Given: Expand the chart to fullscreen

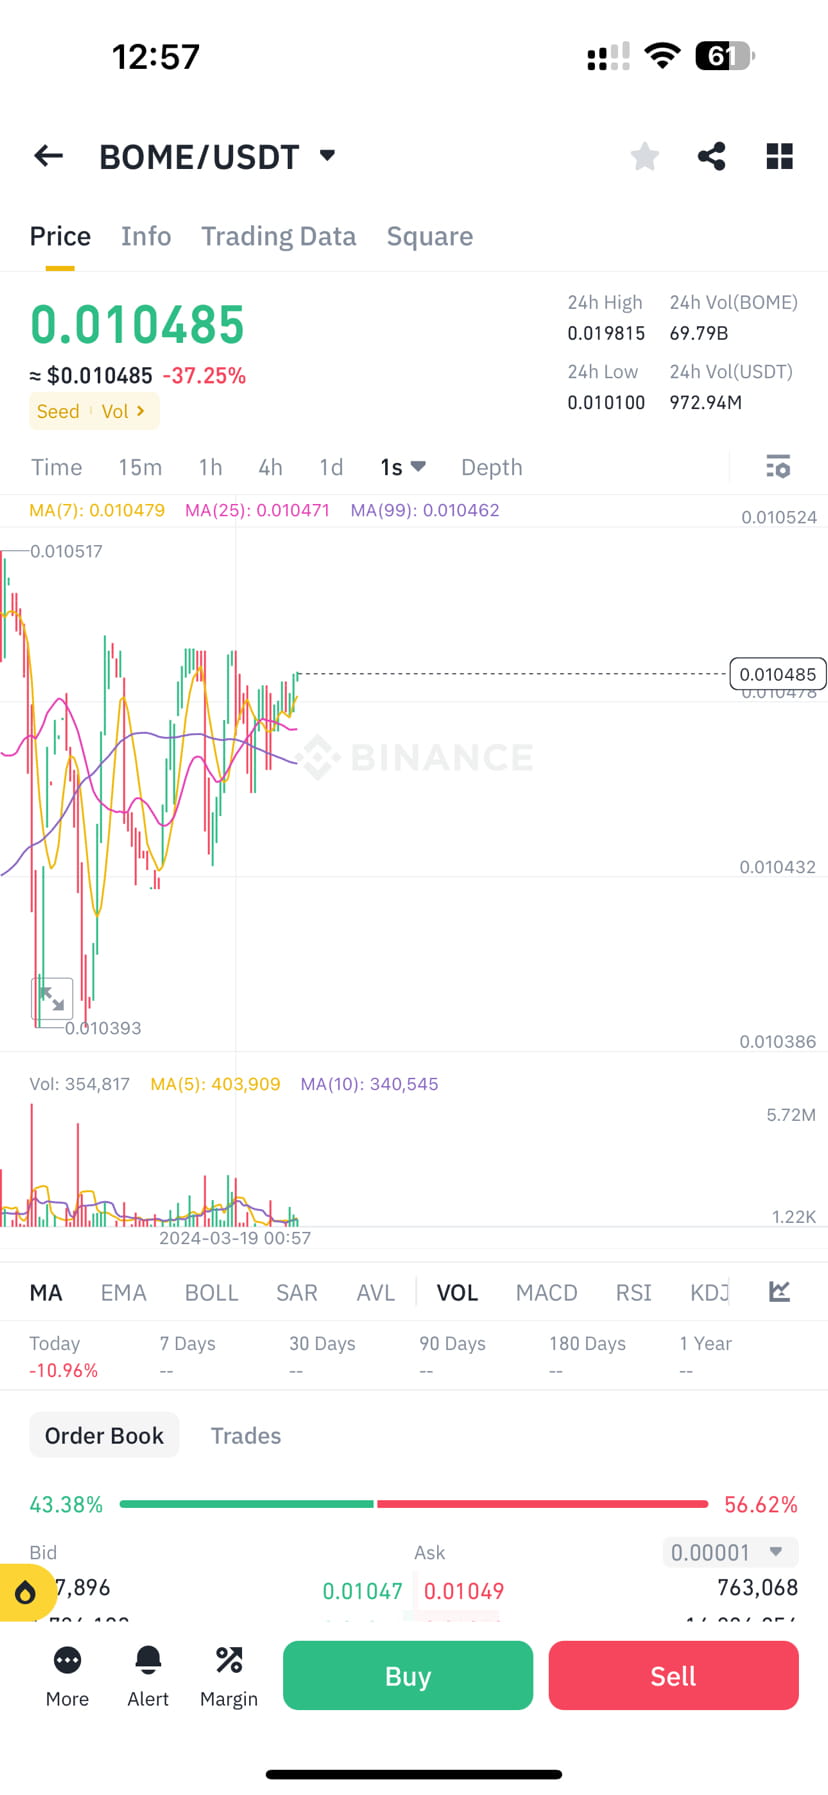Looking at the screenshot, I should 51,998.
